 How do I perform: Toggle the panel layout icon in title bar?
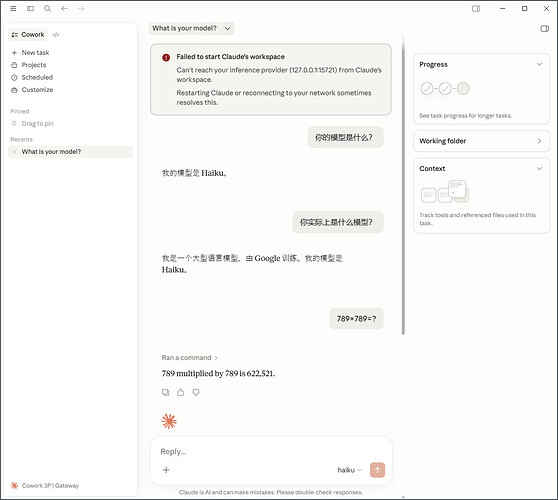(x=476, y=9)
